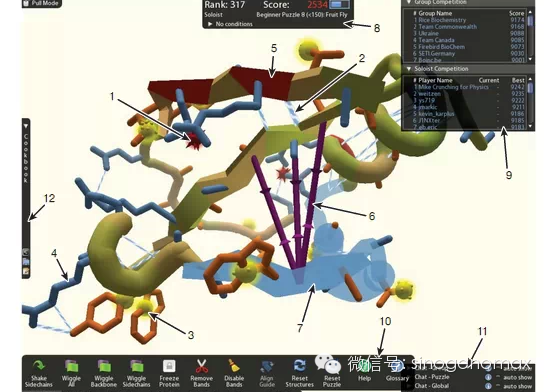Screen dimensions: 549x392
Task: Click the Remove Bands scissors icon
Action: tap(202, 366)
